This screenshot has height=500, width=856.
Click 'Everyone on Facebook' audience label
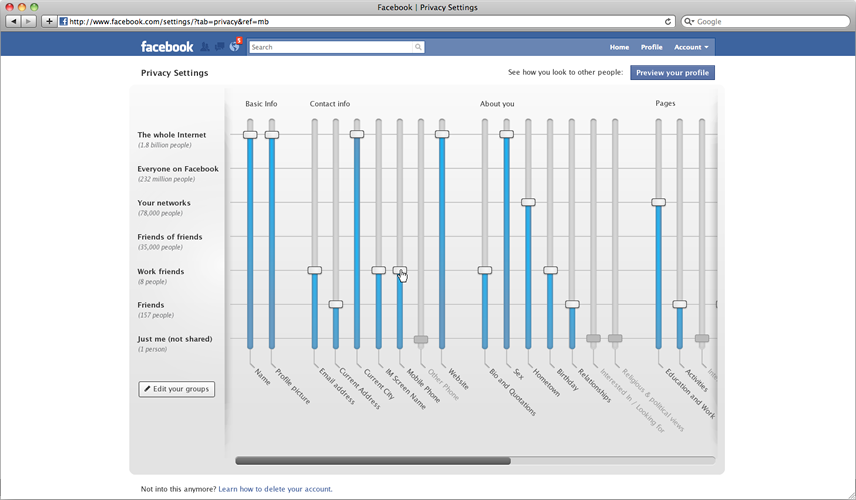click(x=178, y=169)
